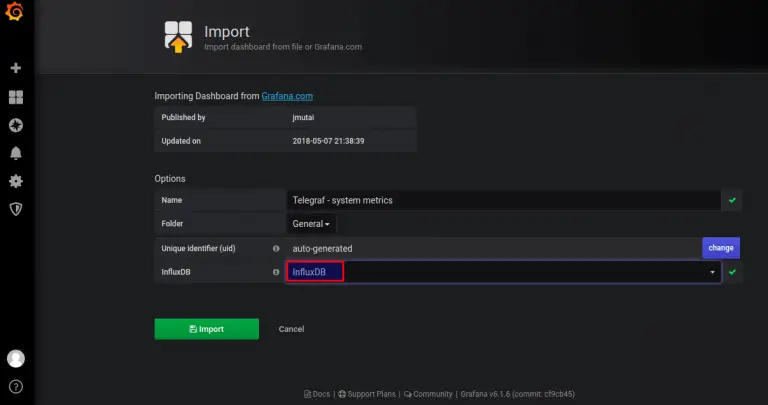The width and height of the screenshot is (768, 405).
Task: Open the Alerting bell icon
Action: (x=16, y=153)
